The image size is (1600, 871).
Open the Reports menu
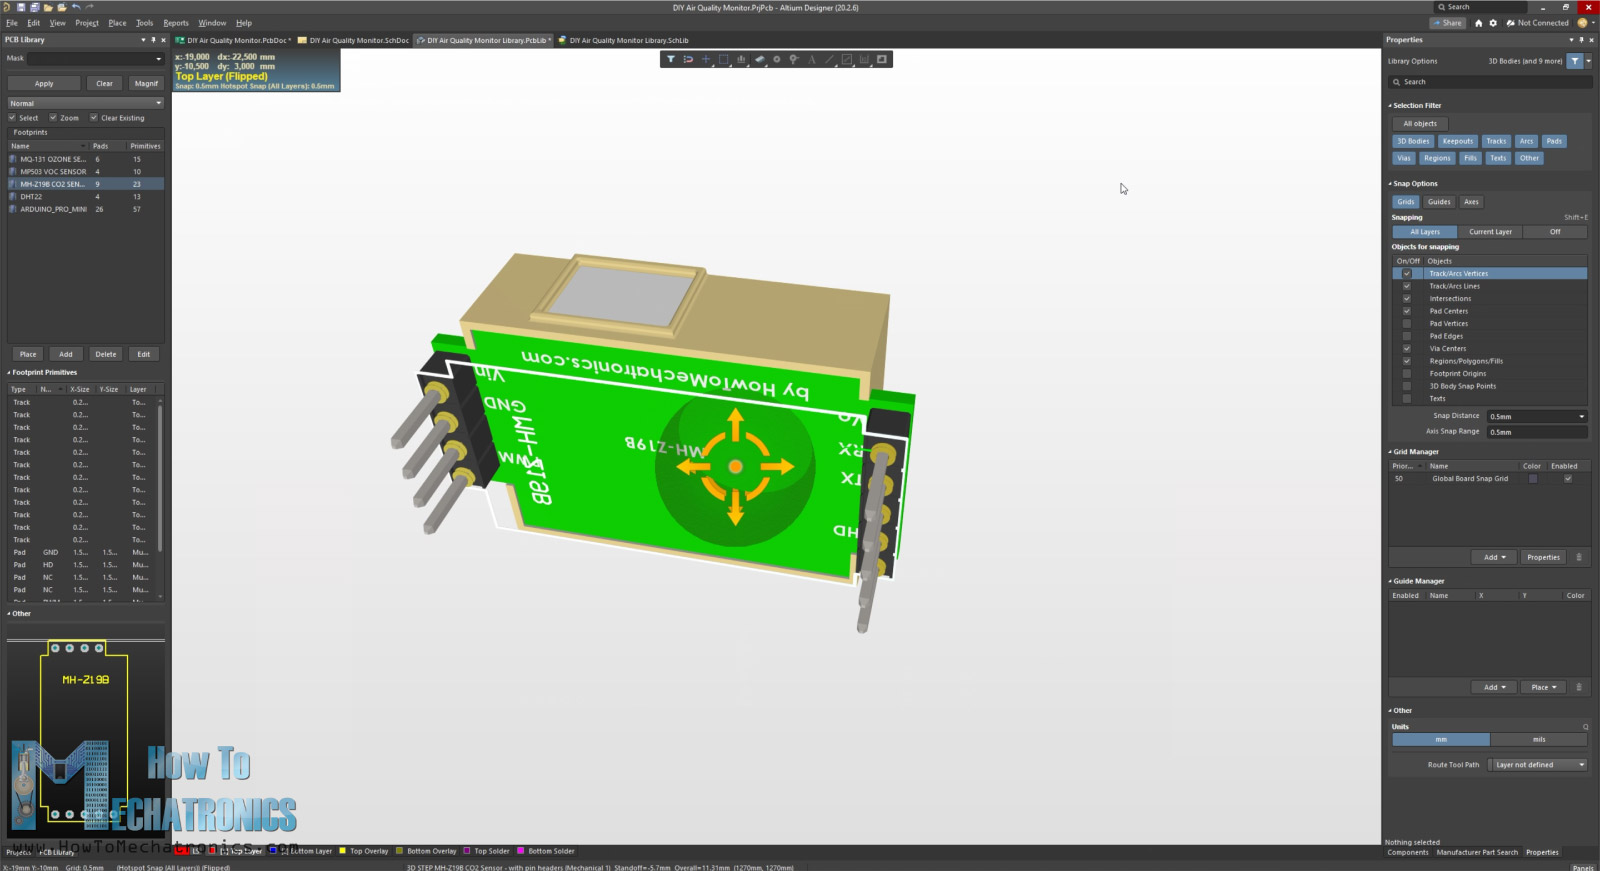coord(176,23)
